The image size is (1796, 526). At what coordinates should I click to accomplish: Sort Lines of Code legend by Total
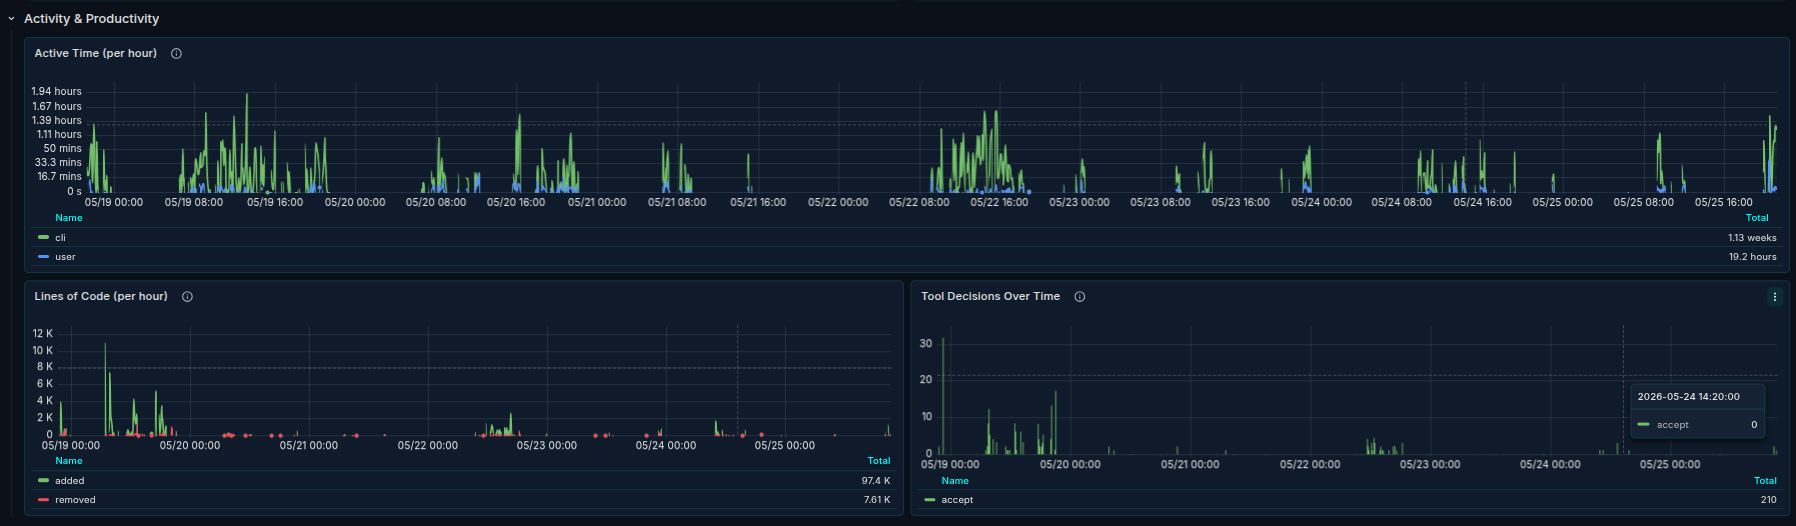[879, 461]
